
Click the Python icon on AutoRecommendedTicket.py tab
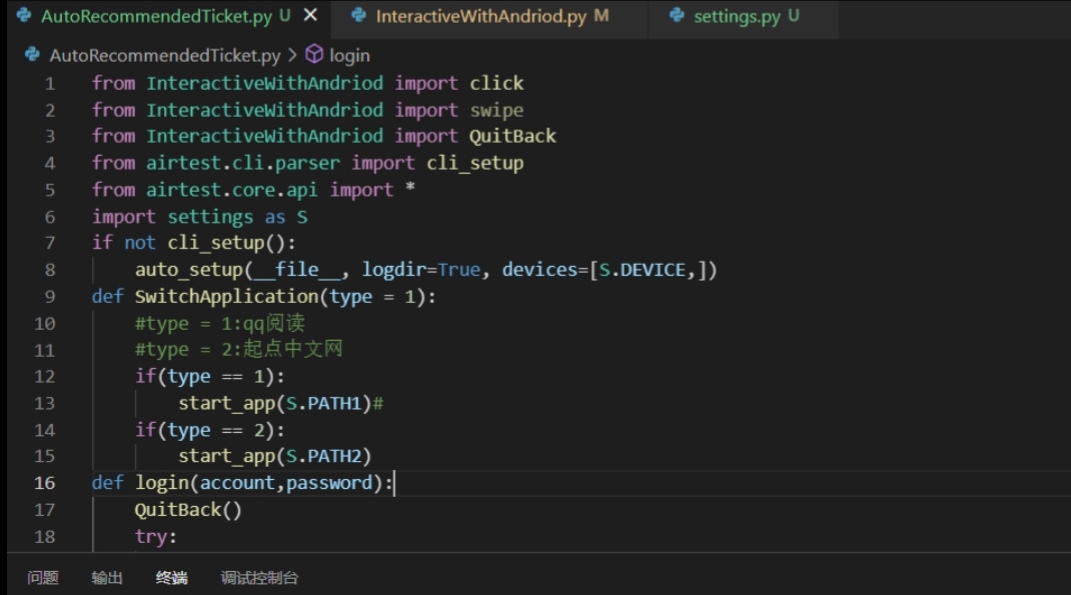pos(24,16)
